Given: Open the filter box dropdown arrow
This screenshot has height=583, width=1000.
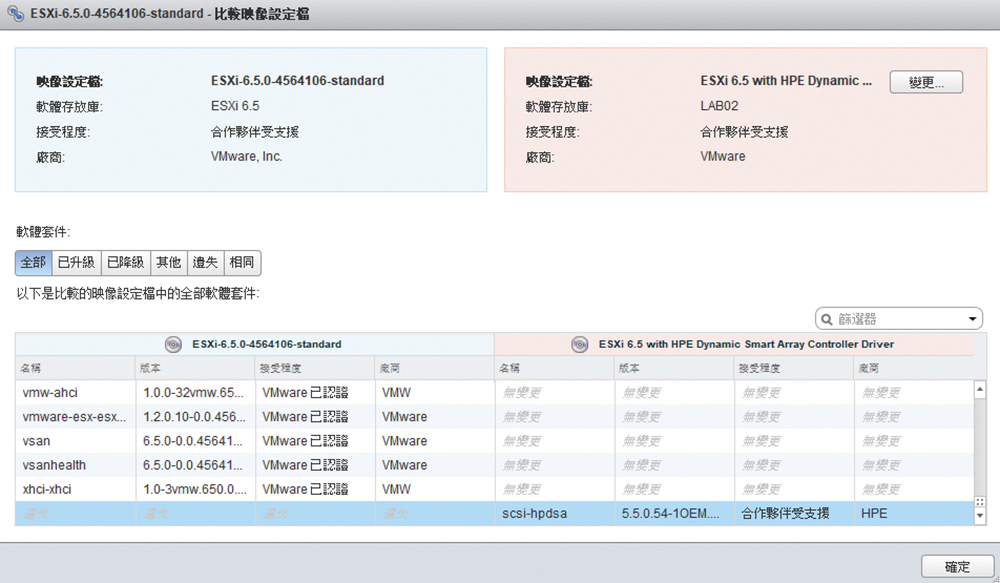Looking at the screenshot, I should (972, 319).
